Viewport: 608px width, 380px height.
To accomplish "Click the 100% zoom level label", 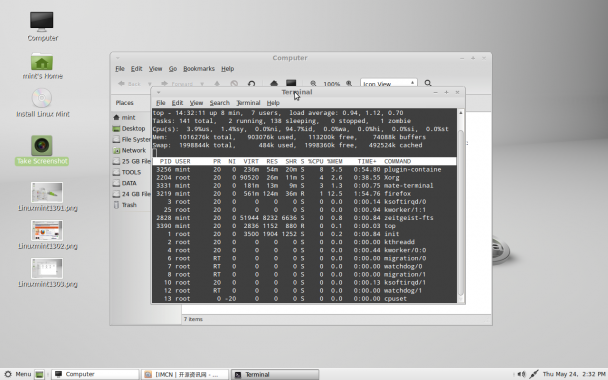I will 332,84.
